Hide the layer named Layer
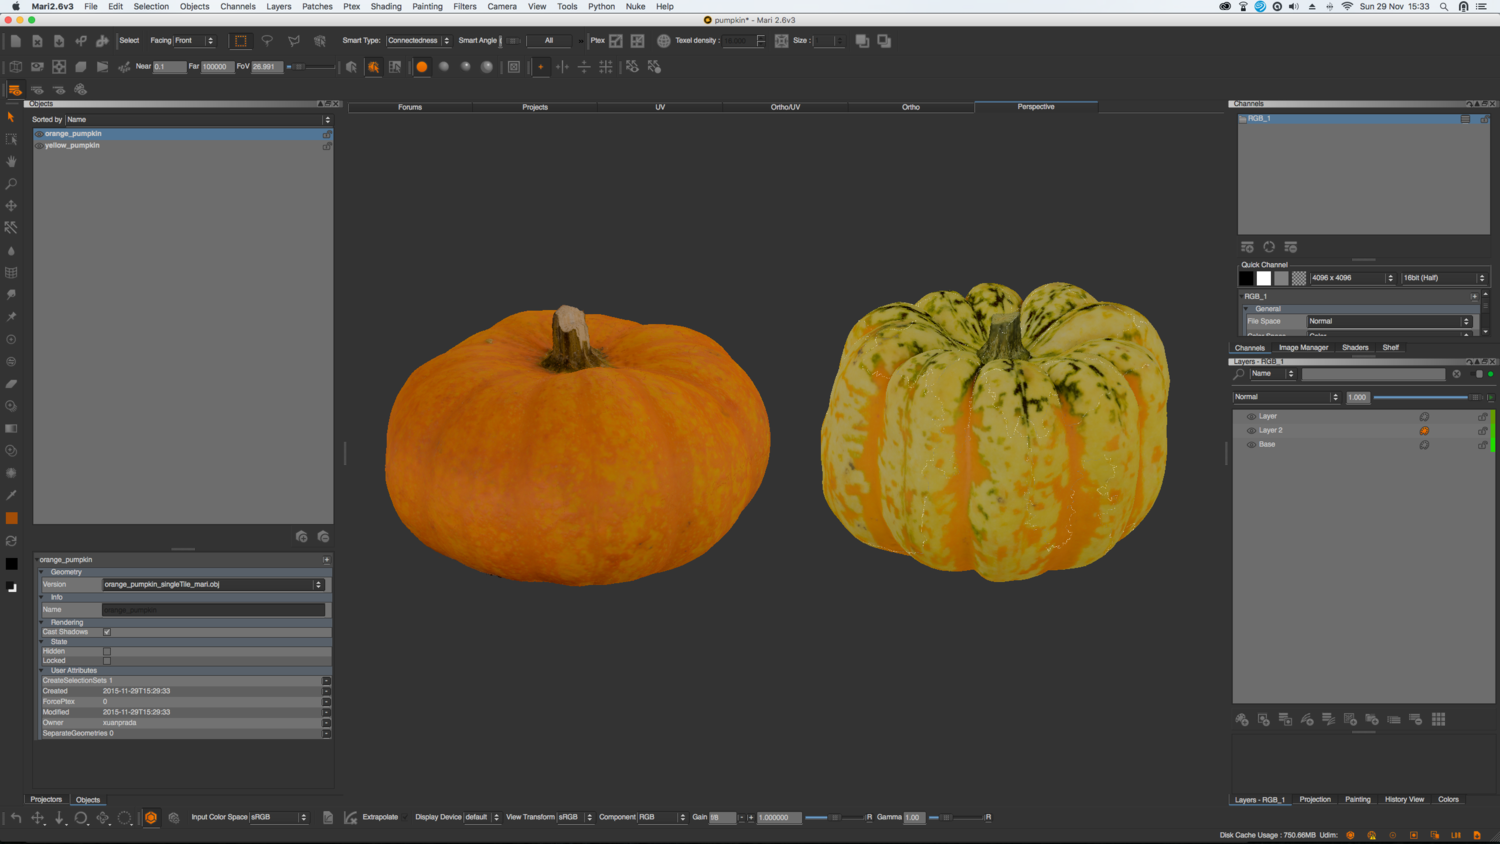Viewport: 1500px width, 844px height. pos(1251,417)
